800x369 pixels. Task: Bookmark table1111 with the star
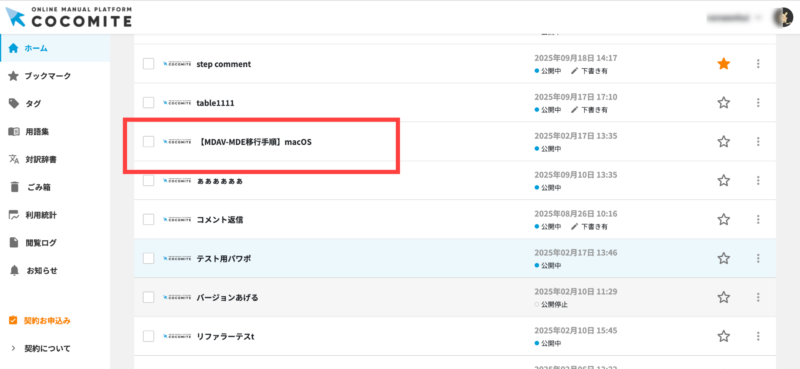723,103
